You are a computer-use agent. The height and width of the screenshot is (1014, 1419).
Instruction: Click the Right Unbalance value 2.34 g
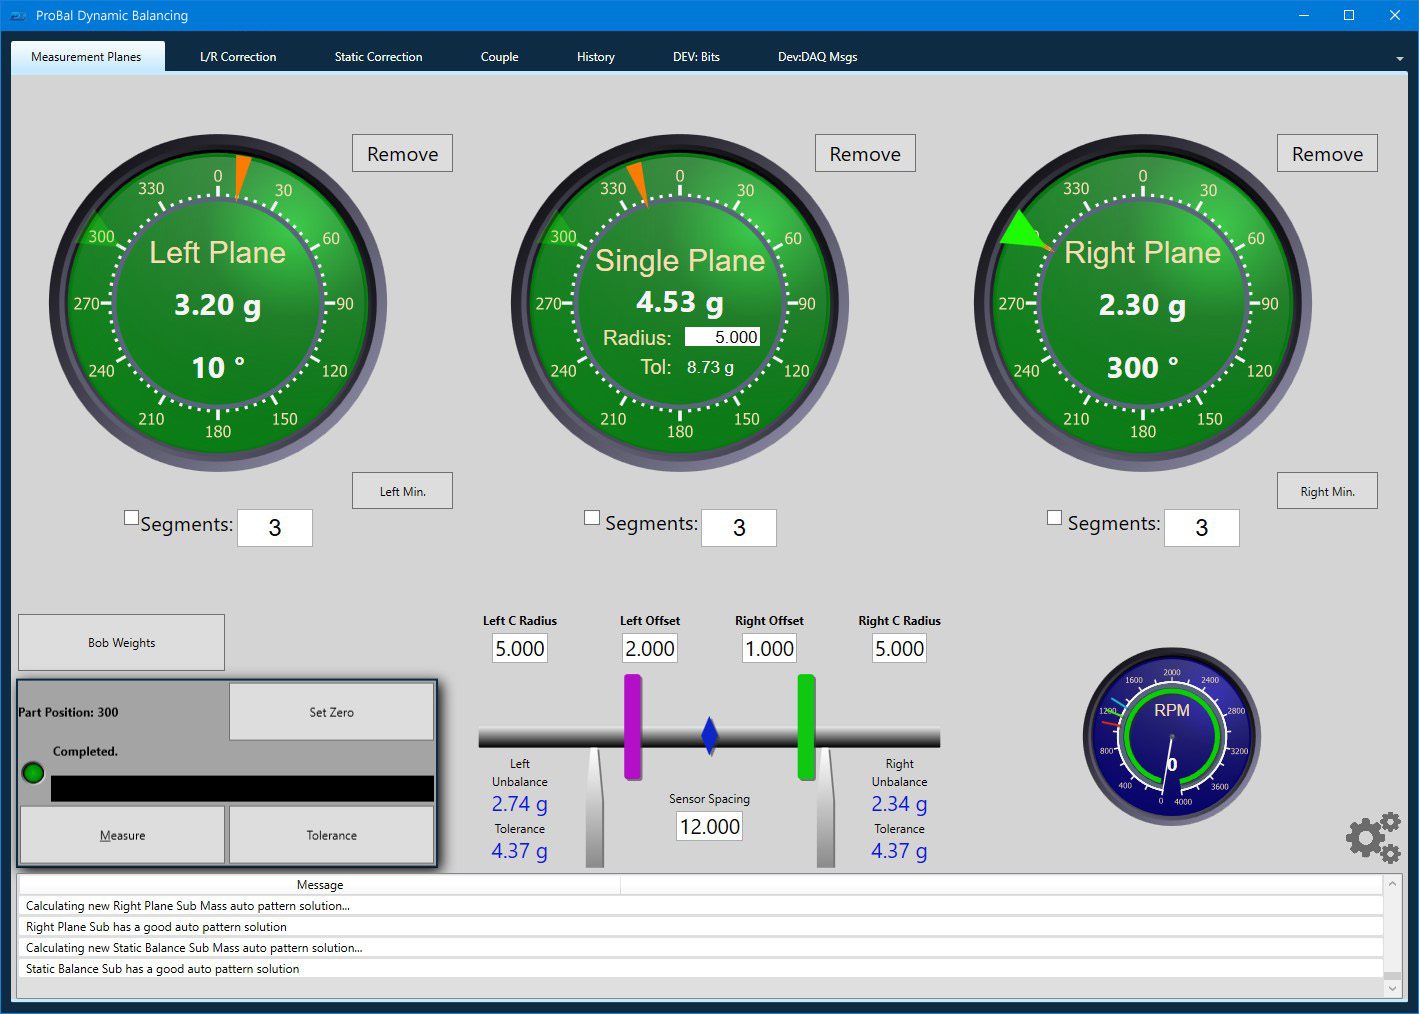(899, 804)
